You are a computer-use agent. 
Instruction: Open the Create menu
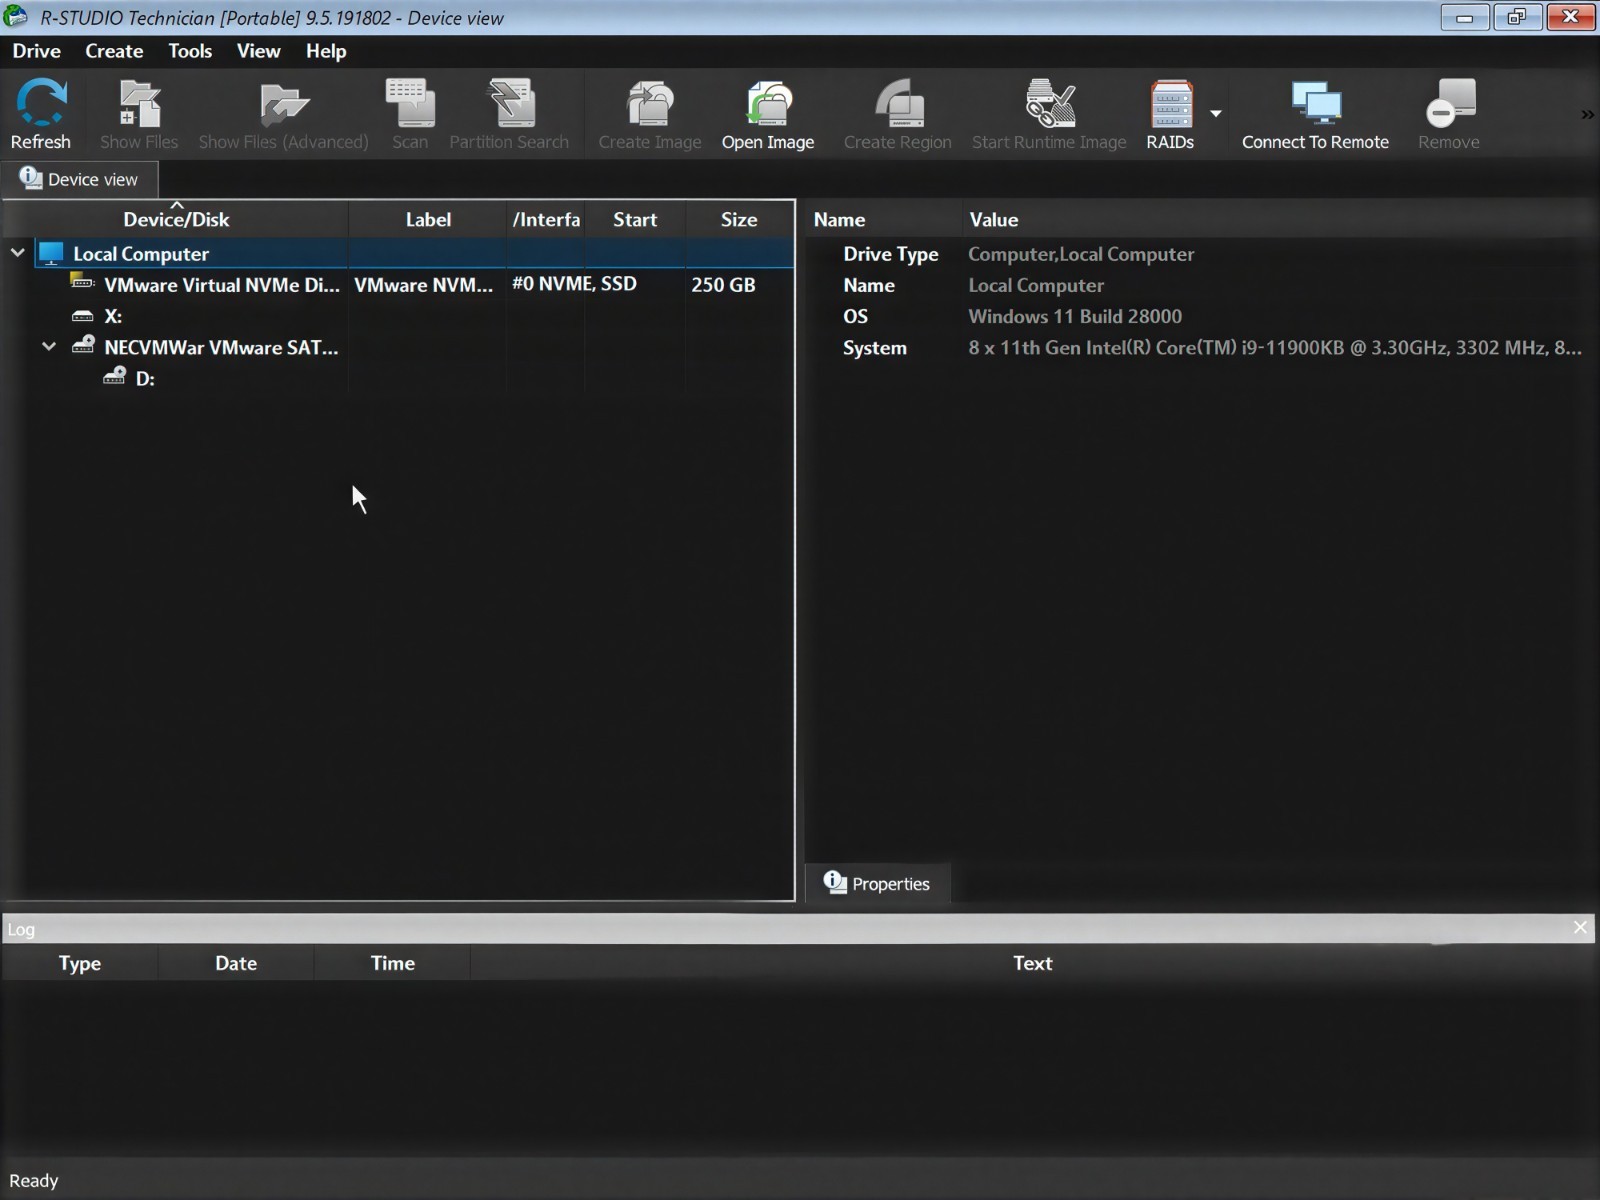(114, 51)
